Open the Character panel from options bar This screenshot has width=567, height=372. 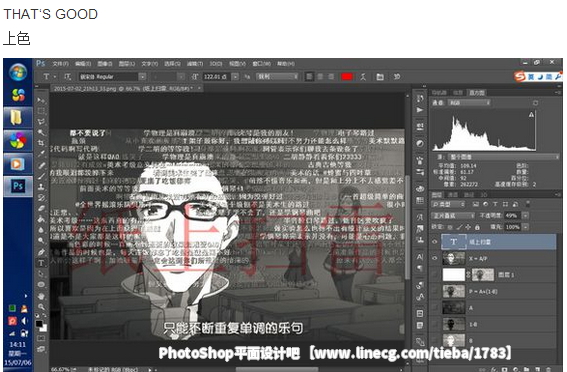coord(380,77)
